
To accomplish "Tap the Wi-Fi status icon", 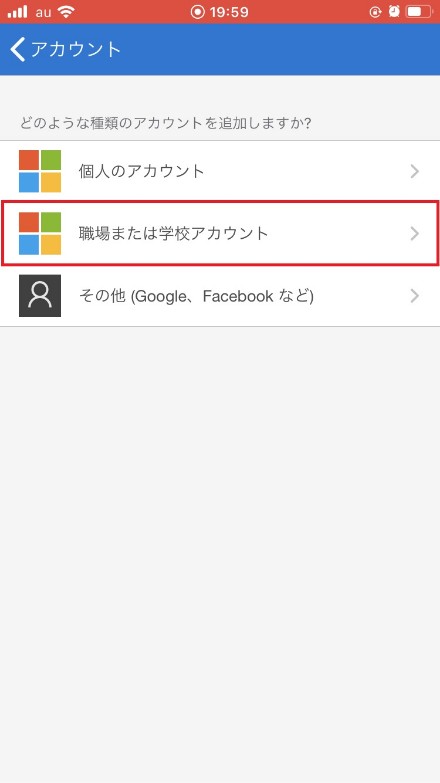I will tap(66, 12).
